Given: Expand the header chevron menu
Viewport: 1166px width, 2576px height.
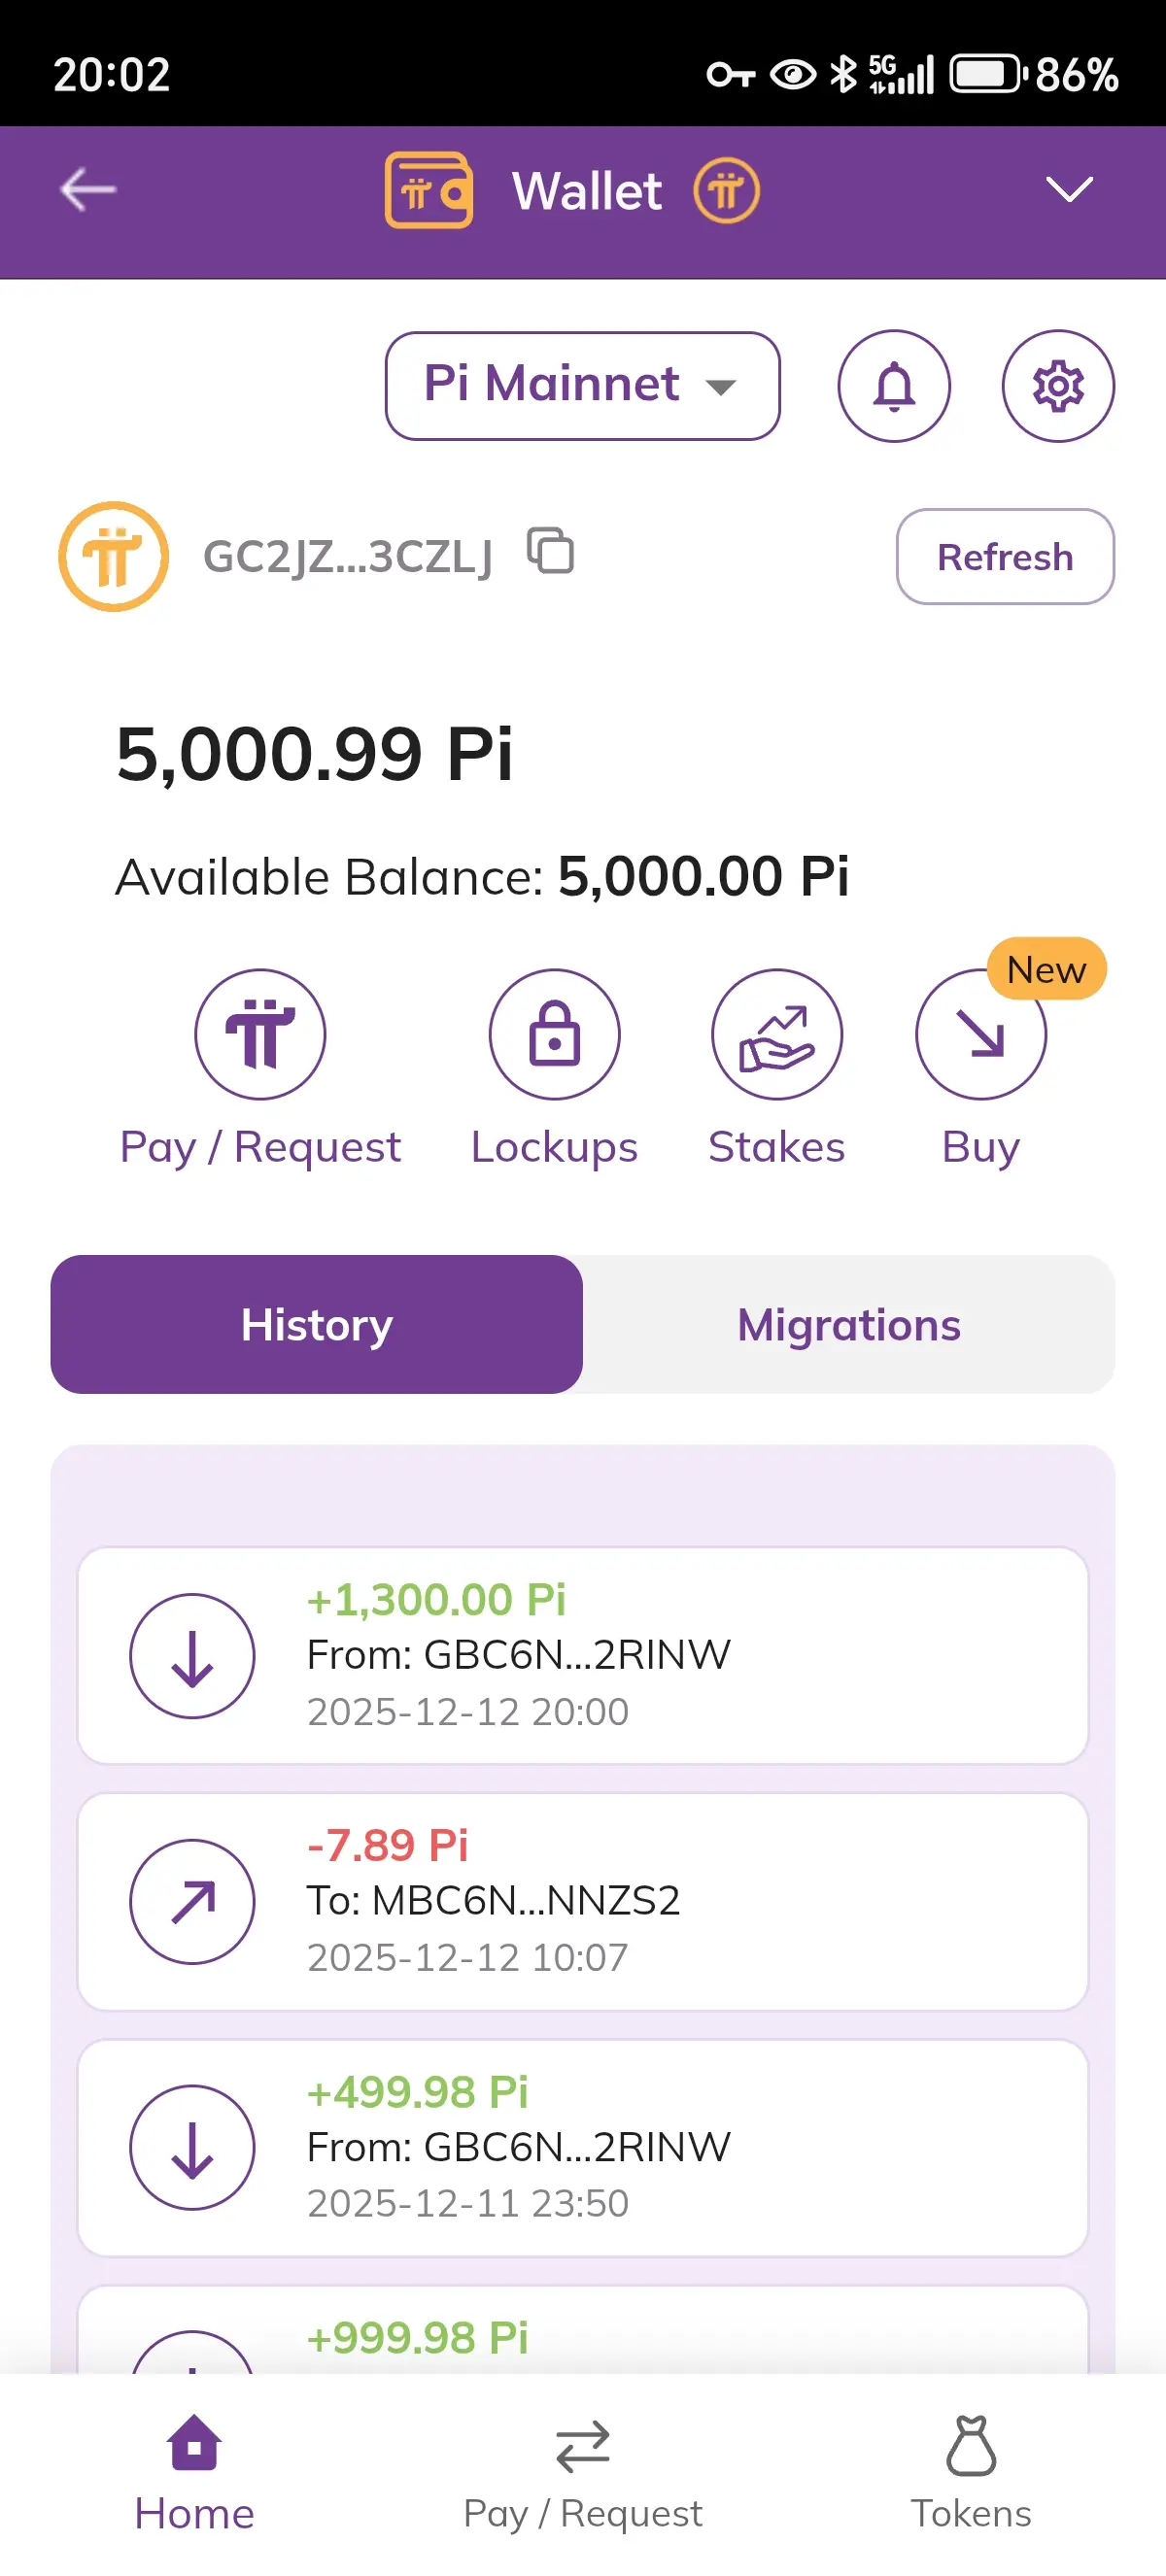Looking at the screenshot, I should point(1068,190).
